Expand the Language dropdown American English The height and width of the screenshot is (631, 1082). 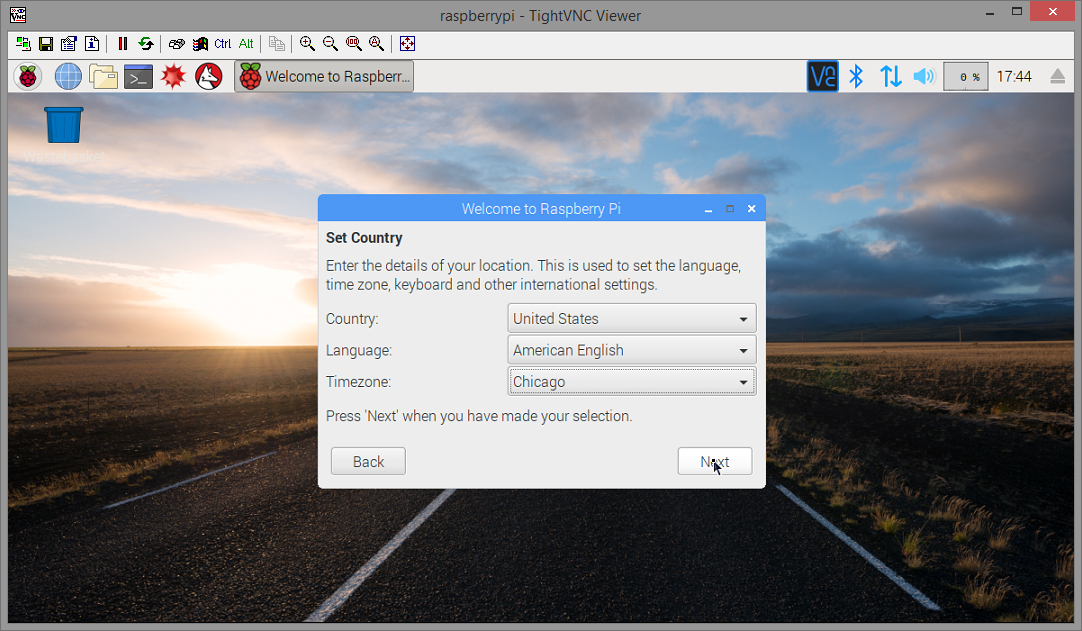point(632,350)
